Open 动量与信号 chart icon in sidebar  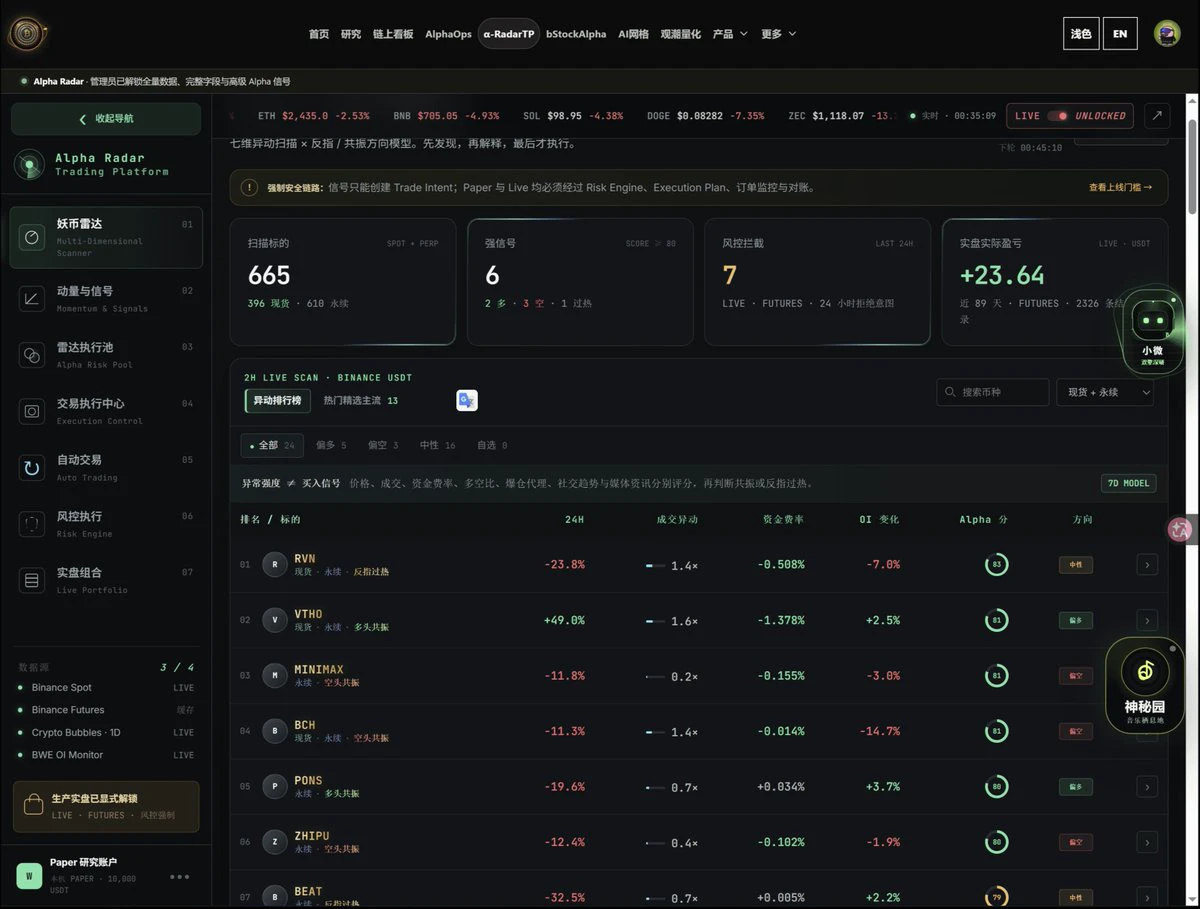[x=32, y=297]
